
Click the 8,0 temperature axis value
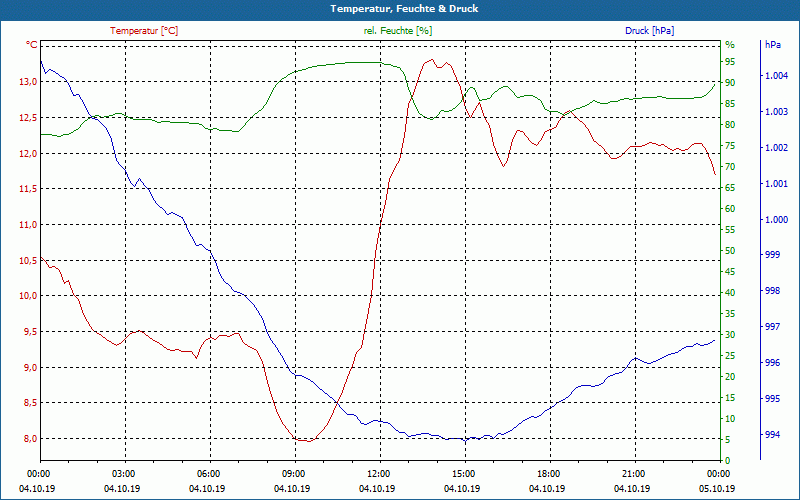pyautogui.click(x=31, y=439)
